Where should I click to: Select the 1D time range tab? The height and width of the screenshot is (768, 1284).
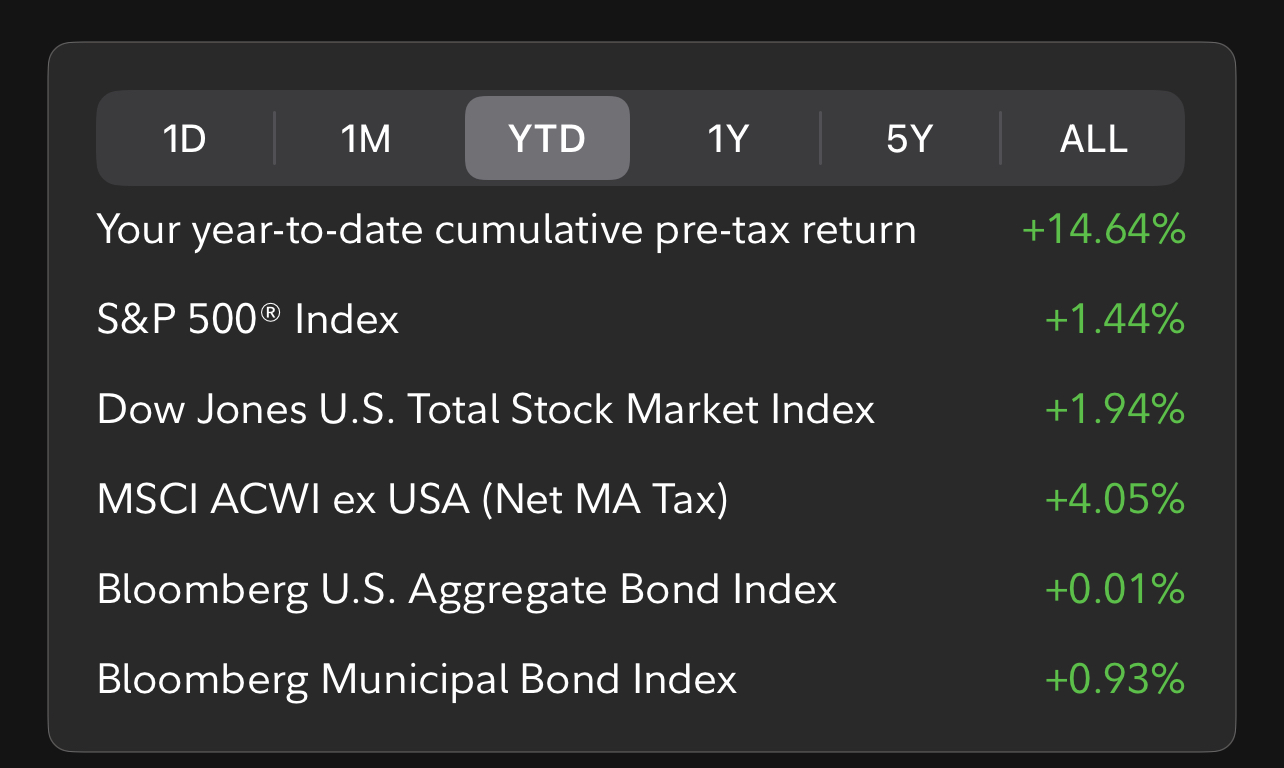184,139
